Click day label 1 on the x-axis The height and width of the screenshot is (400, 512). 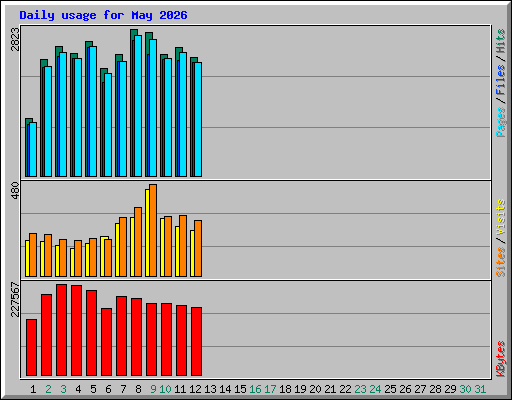point(33,389)
